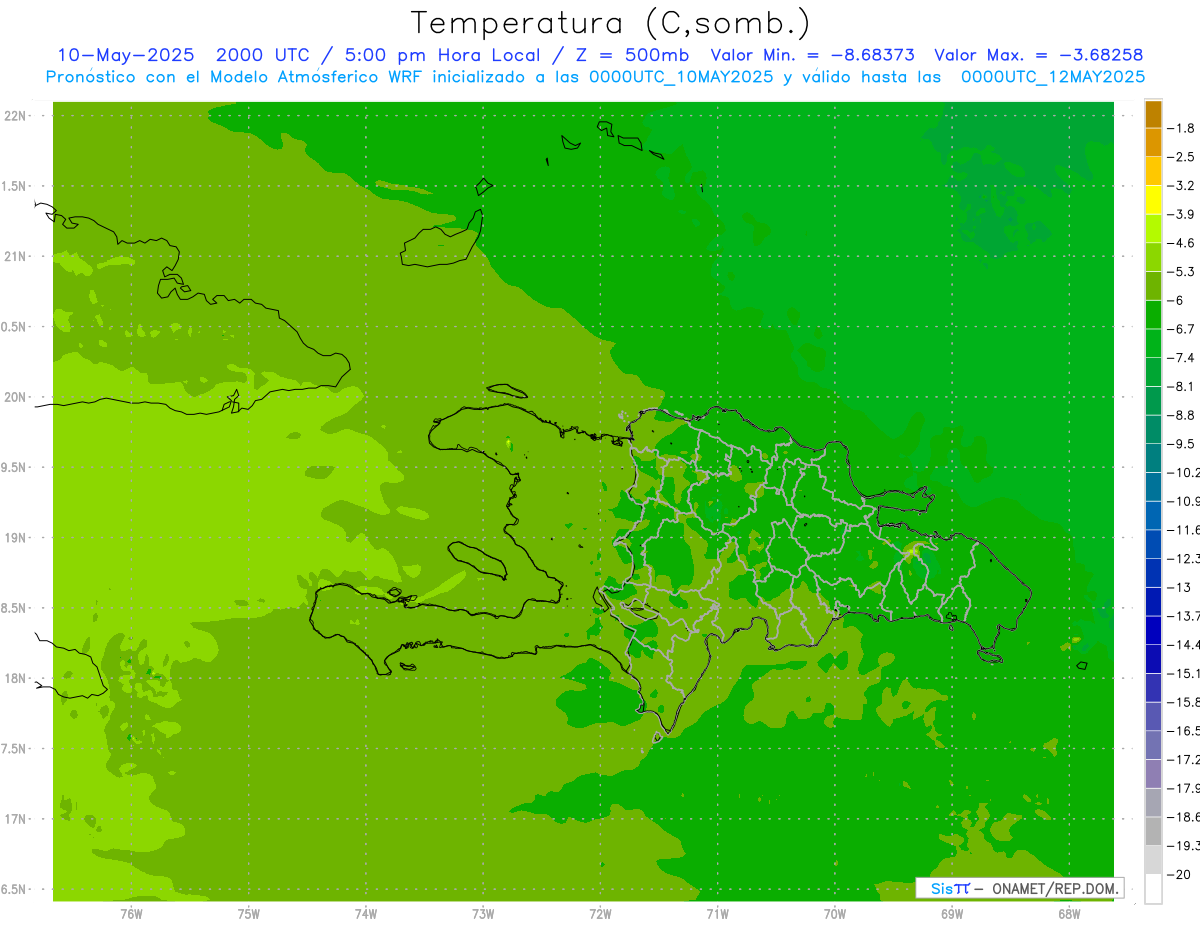
Task: Click the '-13' color scale label
Action: 1181,587
